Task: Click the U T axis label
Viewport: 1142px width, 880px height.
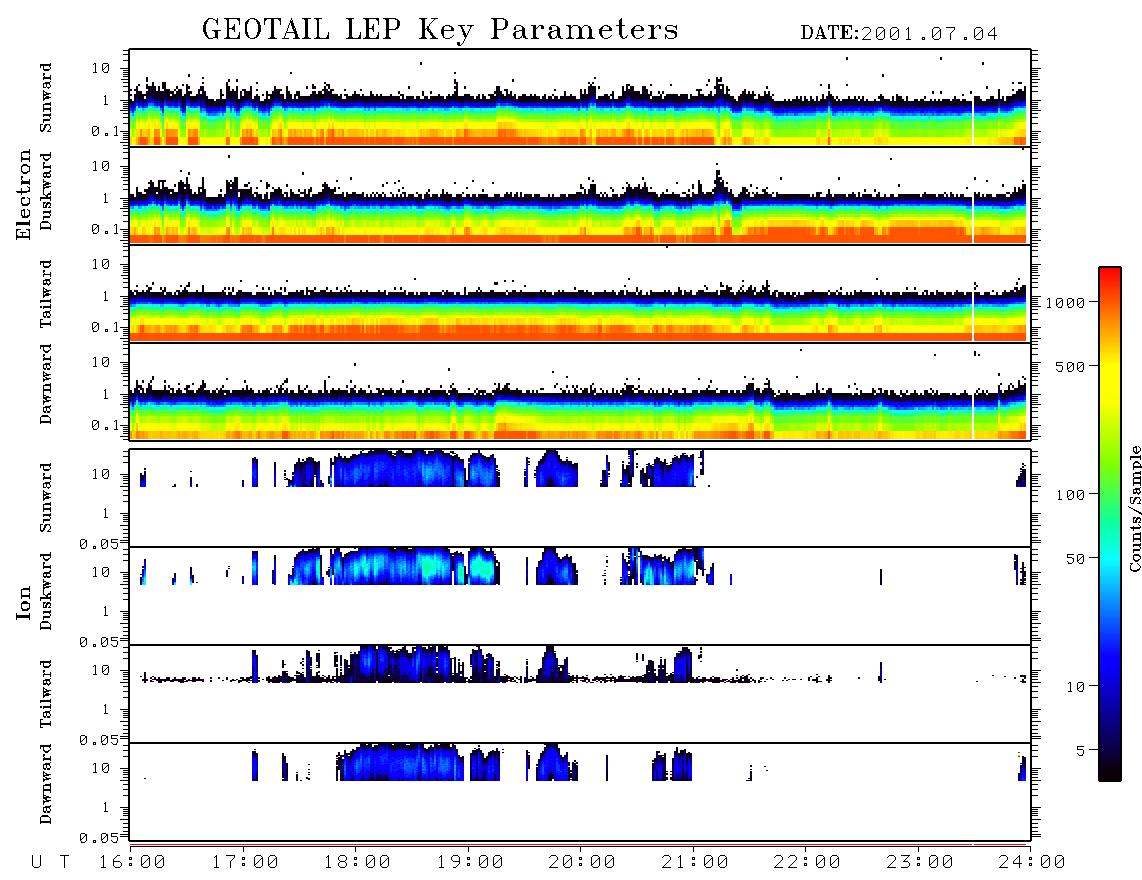Action: [x=50, y=863]
